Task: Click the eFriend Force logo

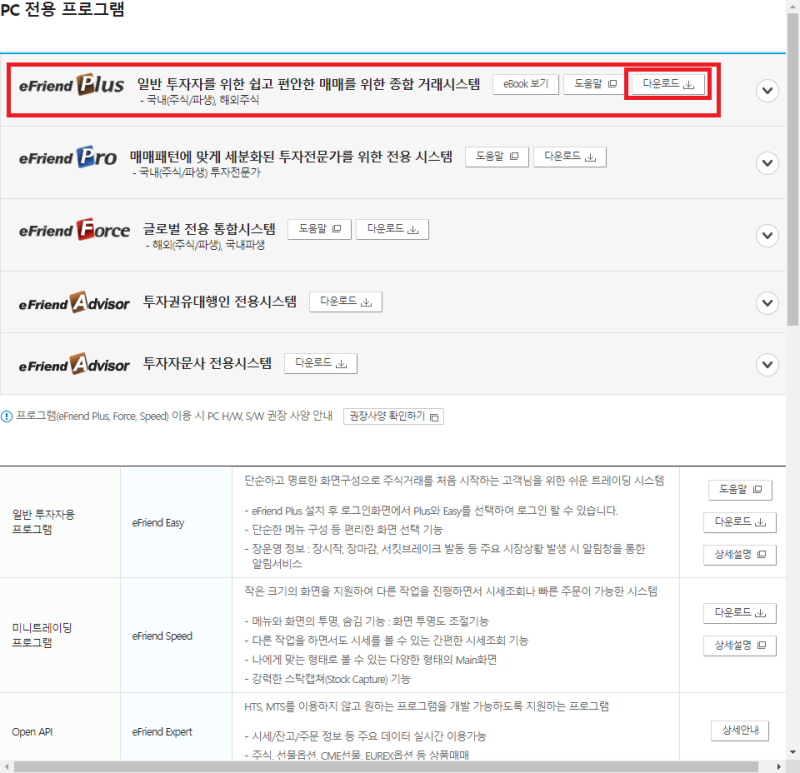Action: tap(74, 231)
